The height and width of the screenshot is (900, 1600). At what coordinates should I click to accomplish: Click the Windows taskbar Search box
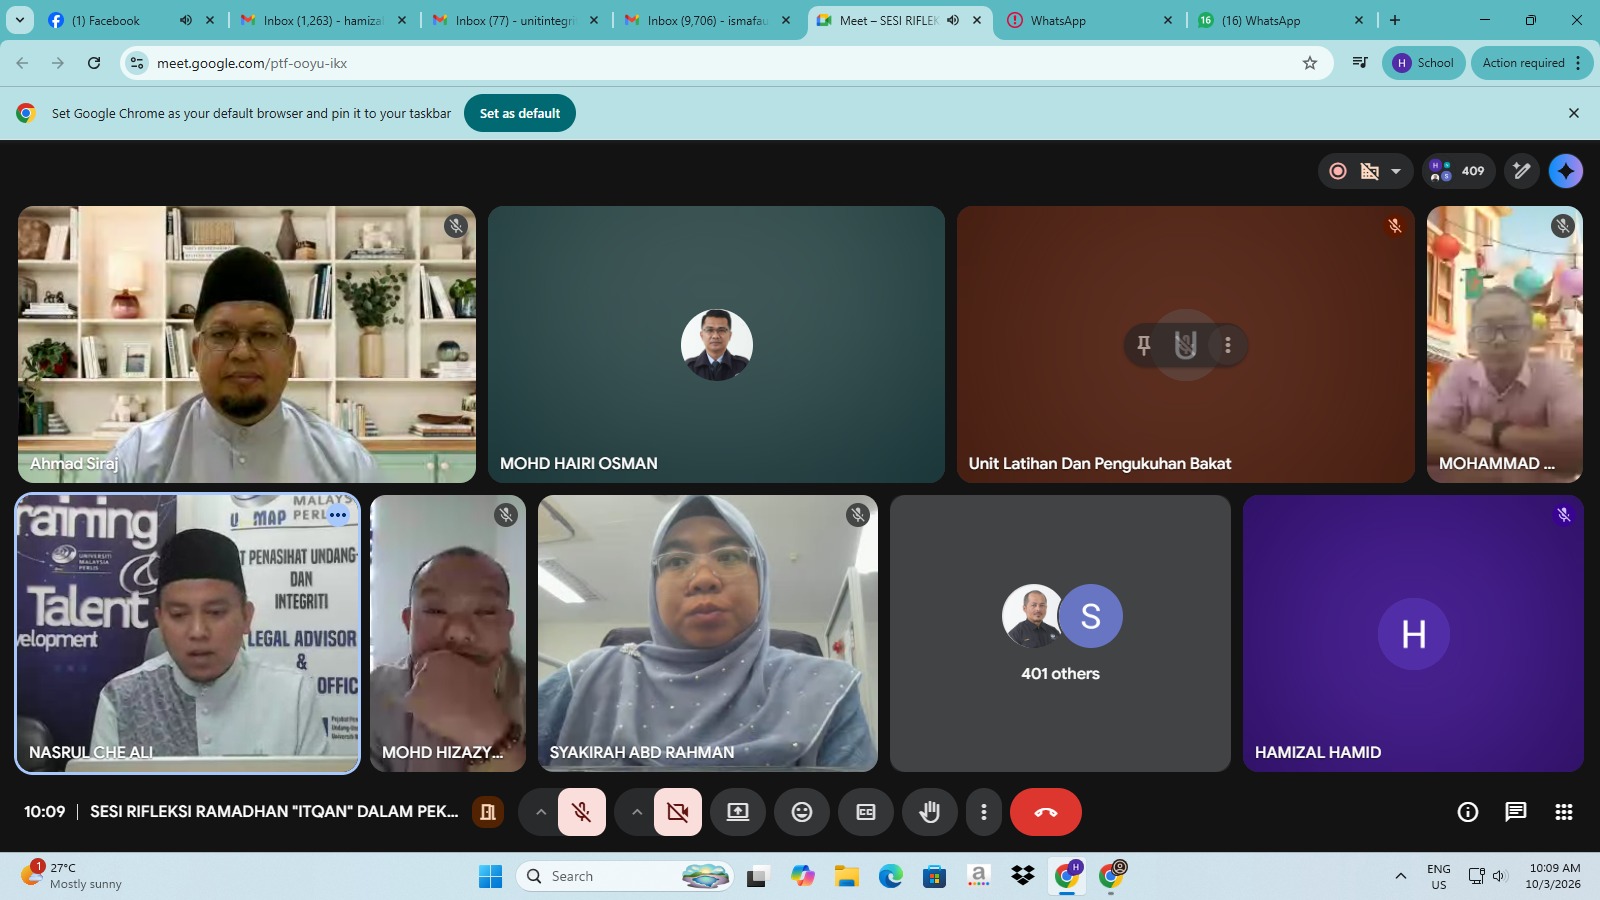click(x=610, y=876)
